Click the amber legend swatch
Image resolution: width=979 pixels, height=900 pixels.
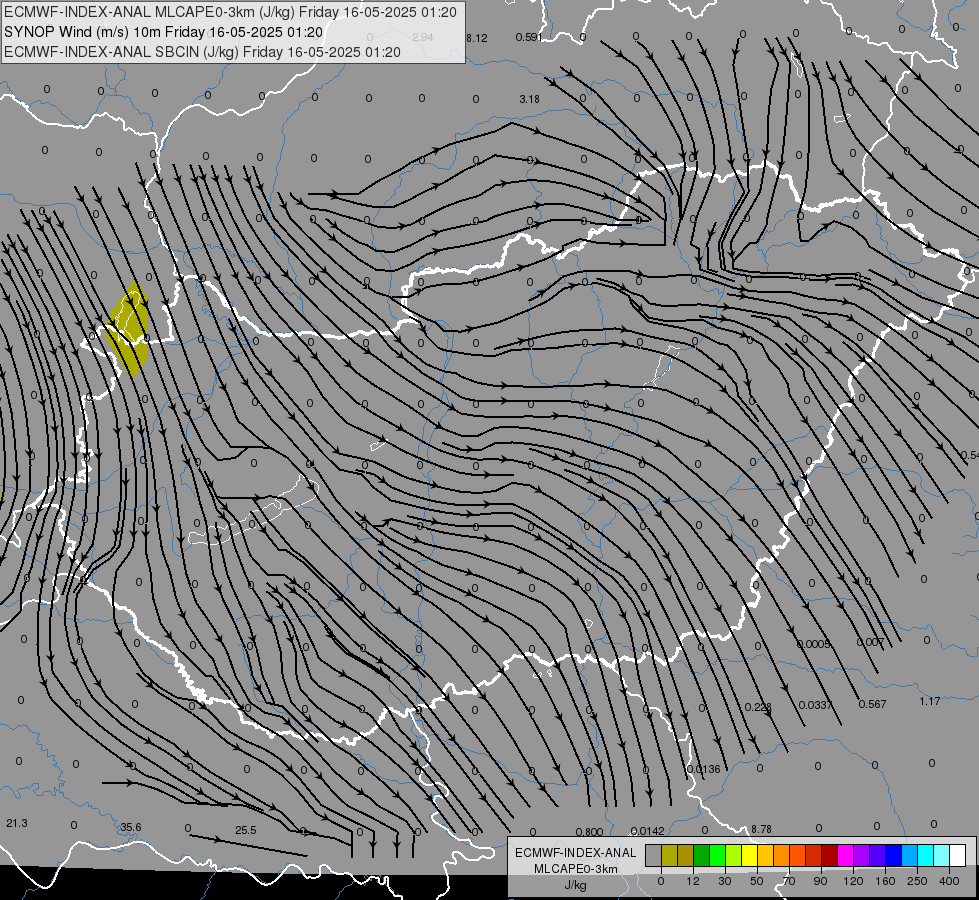tap(766, 855)
